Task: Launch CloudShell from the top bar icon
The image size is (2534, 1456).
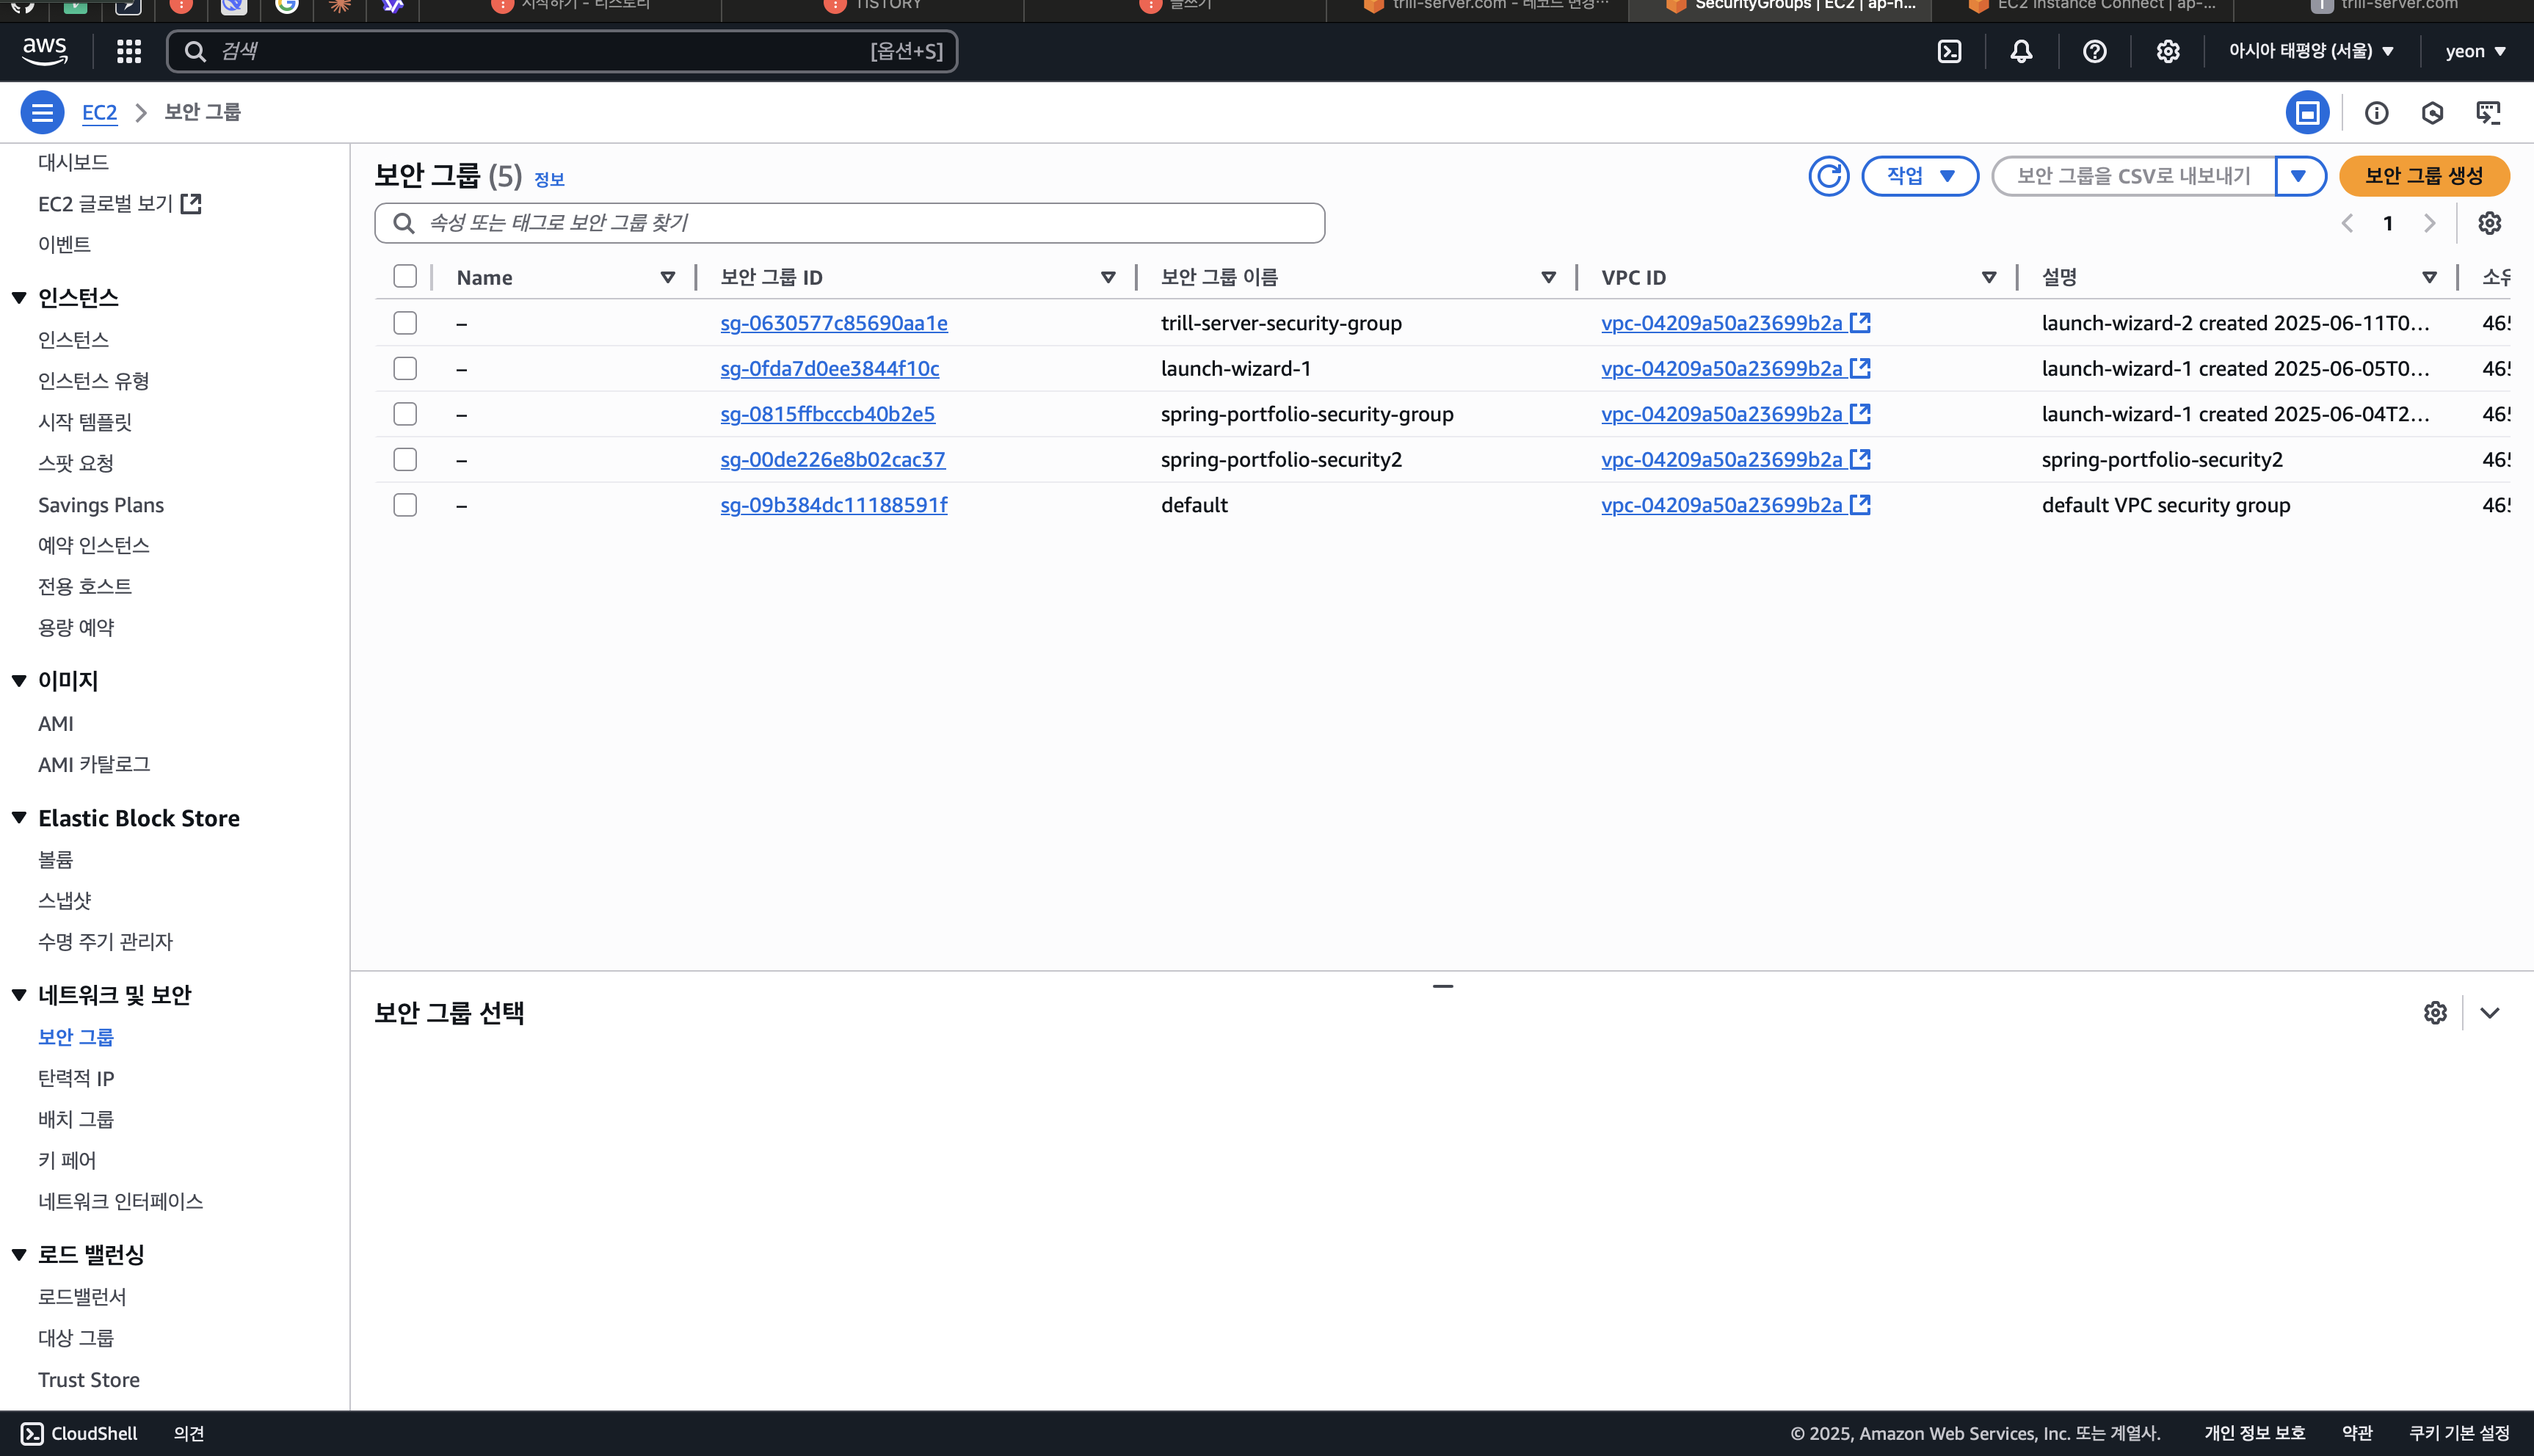Action: 1949,51
